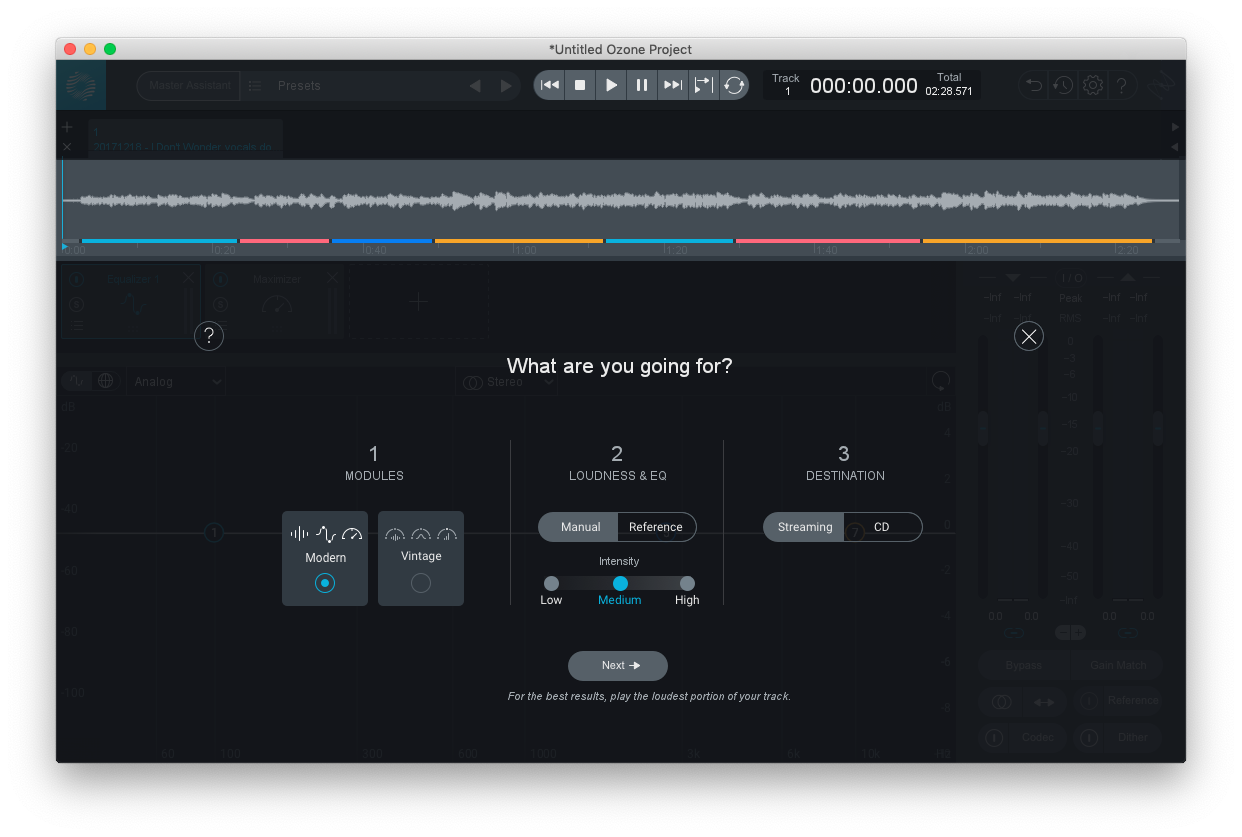Select the Modern modules option

click(x=325, y=558)
